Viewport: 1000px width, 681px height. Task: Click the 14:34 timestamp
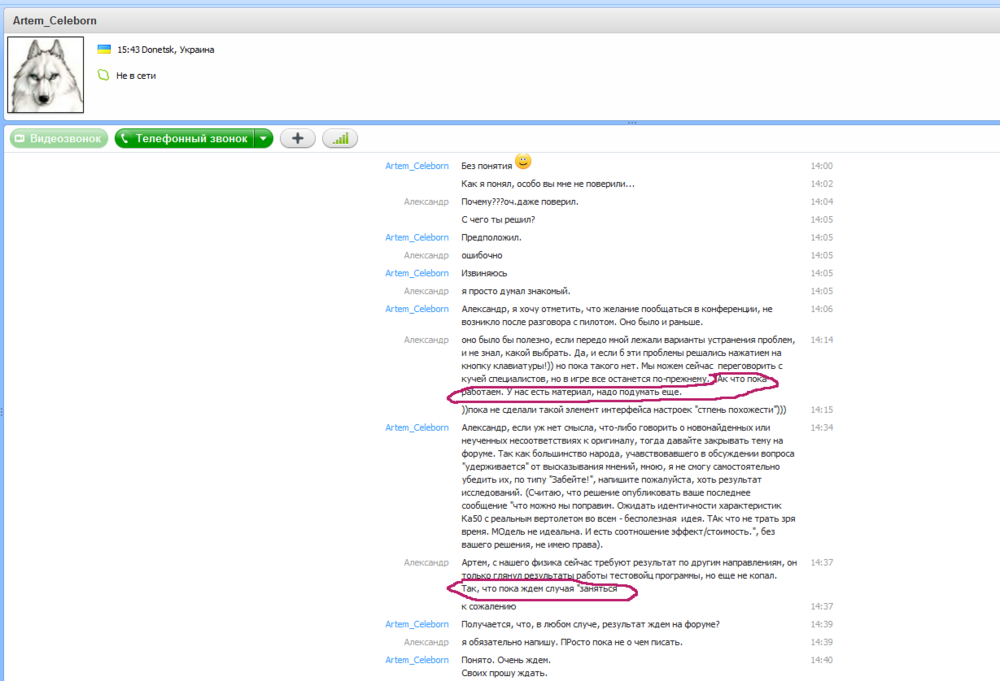(821, 428)
